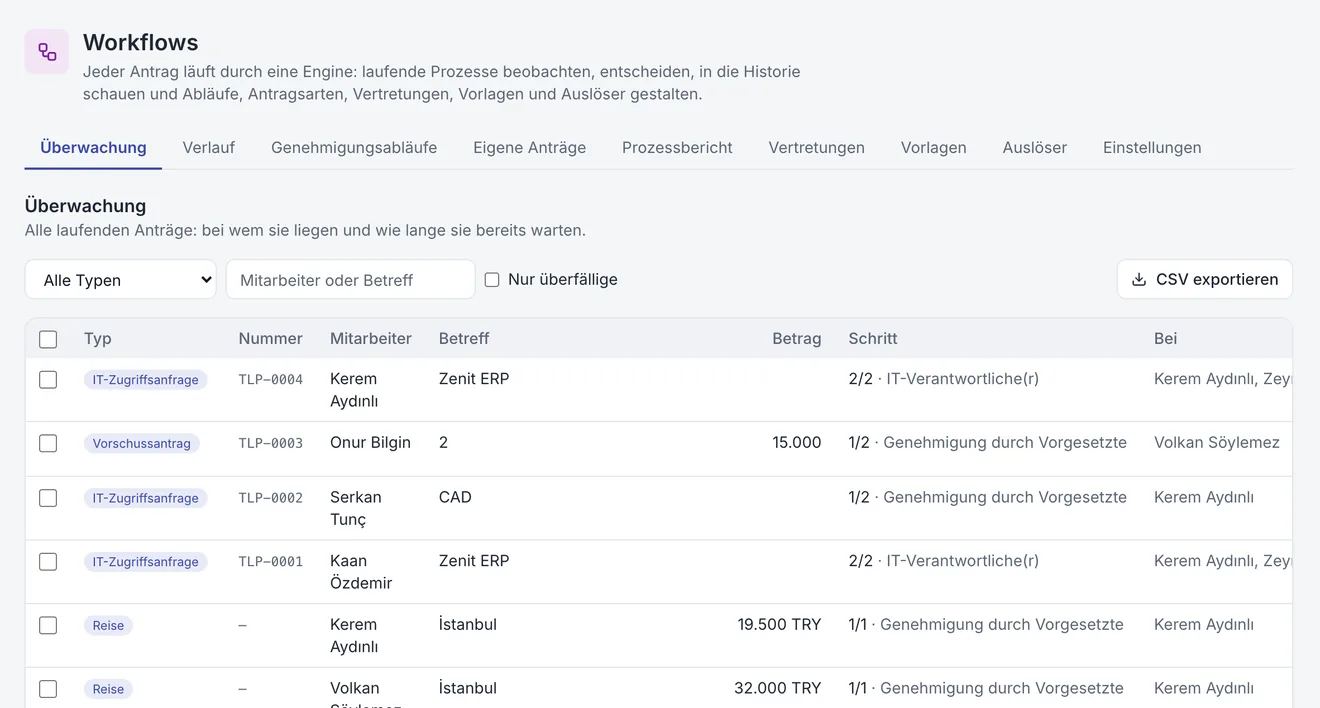Click the IT-Zugriffsanfrage badge in row TLP-0002
The width and height of the screenshot is (1320, 708).
coord(146,498)
